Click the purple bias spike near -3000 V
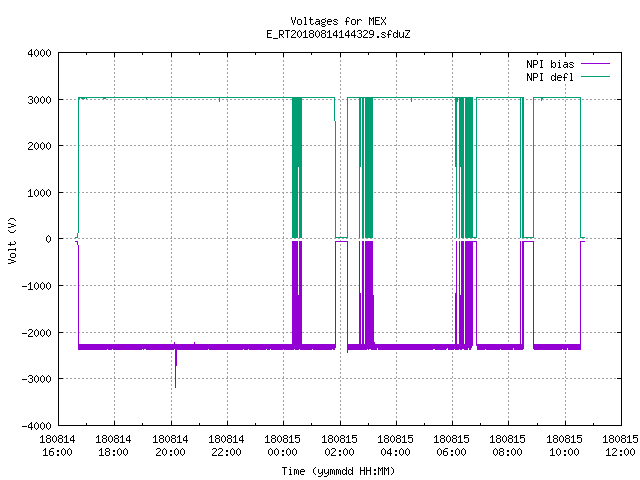640x480 pixels. point(176,367)
